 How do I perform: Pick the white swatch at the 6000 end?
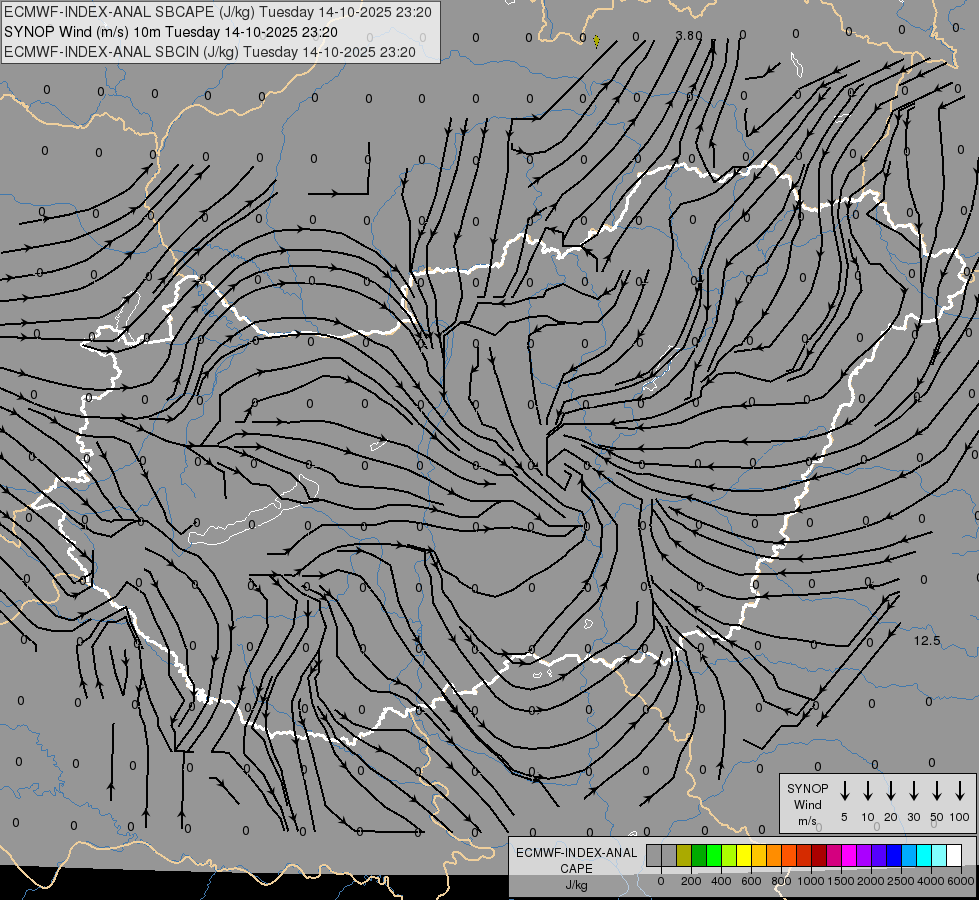[954, 855]
